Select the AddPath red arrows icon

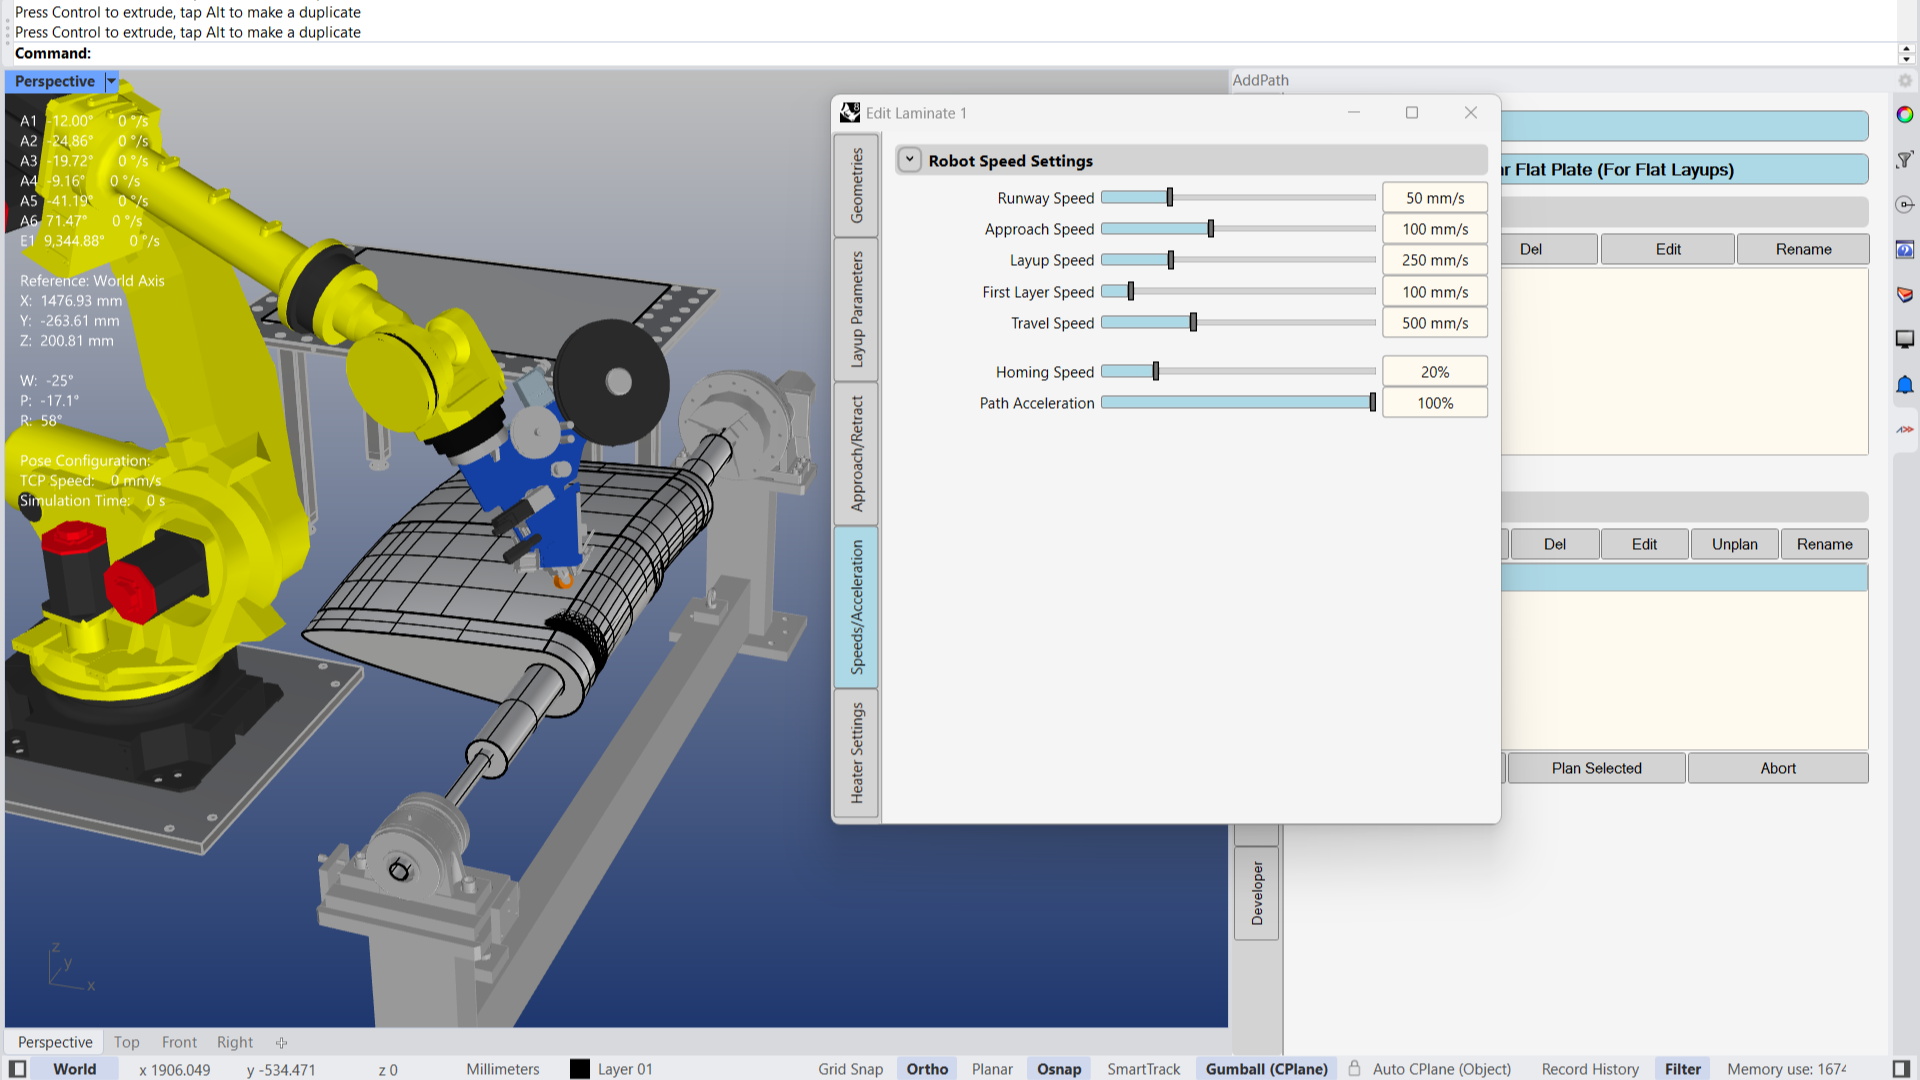(x=1905, y=429)
